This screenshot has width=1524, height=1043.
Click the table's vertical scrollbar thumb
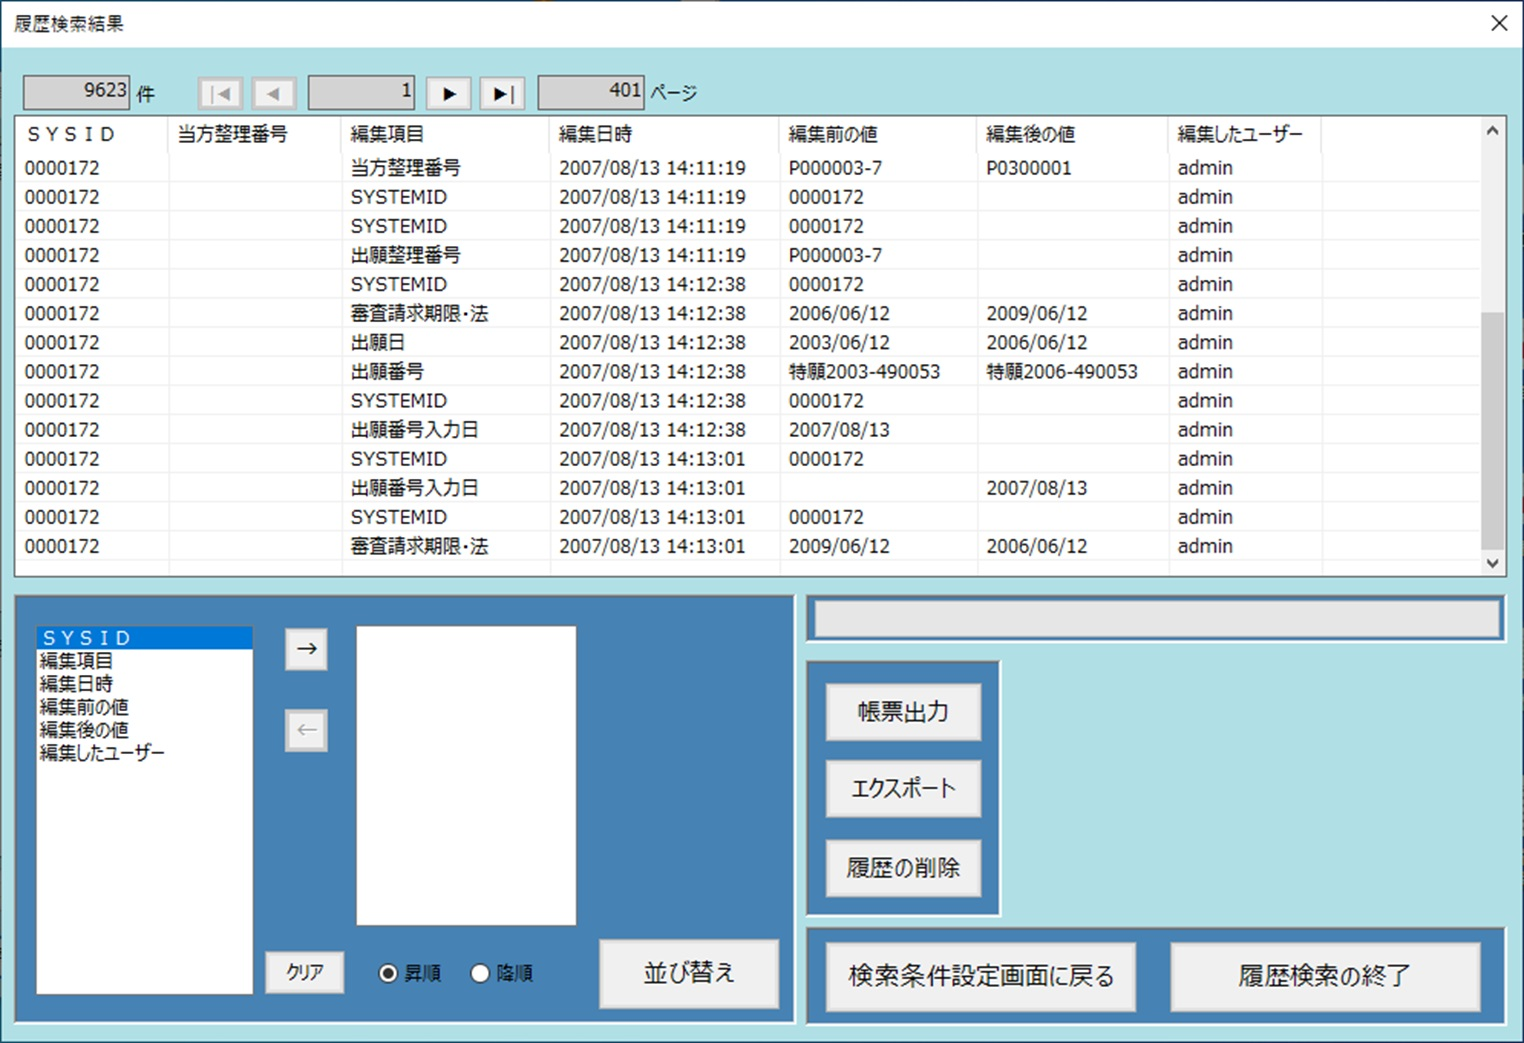coord(1492,430)
